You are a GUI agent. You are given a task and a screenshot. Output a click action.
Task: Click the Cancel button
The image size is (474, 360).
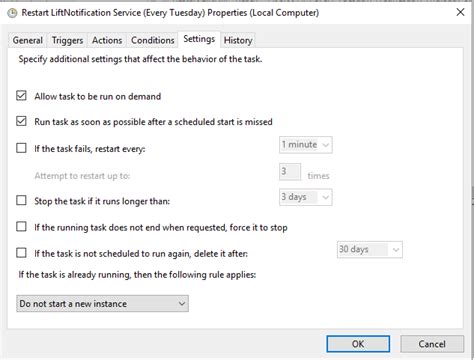point(432,344)
